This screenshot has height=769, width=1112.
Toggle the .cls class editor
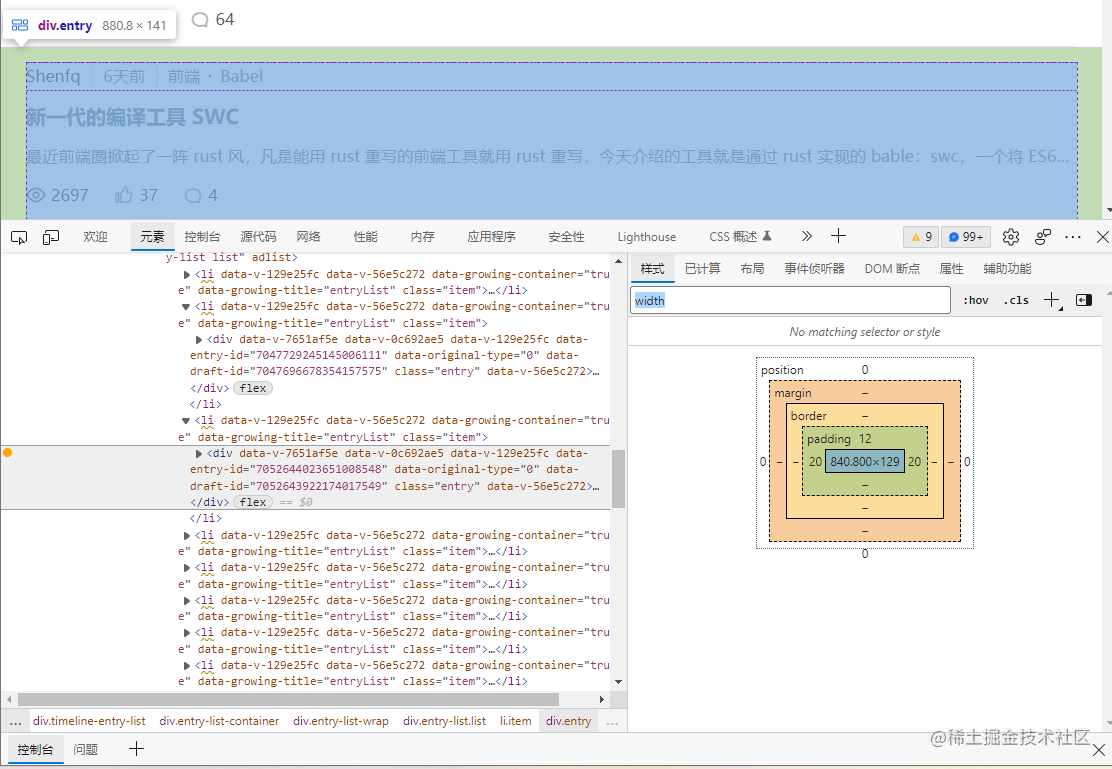click(x=1016, y=300)
